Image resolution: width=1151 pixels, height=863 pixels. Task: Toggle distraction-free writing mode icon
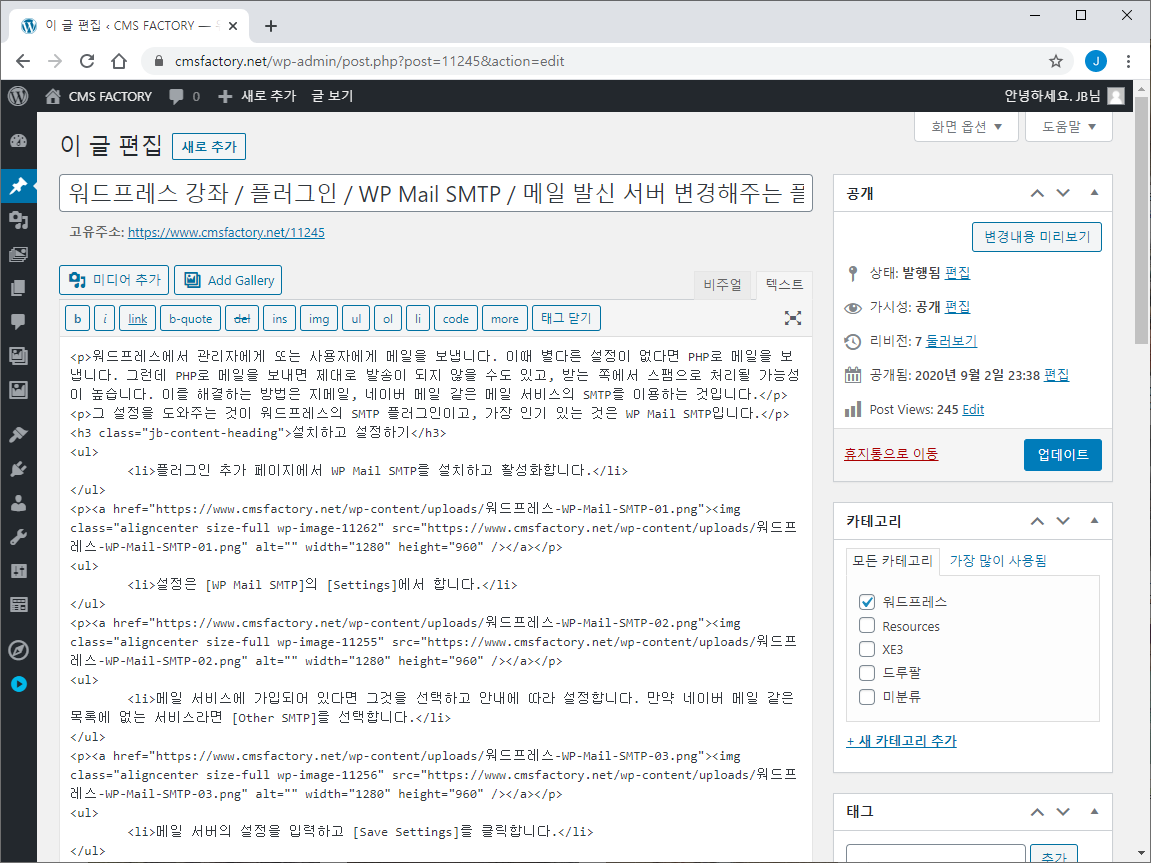click(x=793, y=318)
